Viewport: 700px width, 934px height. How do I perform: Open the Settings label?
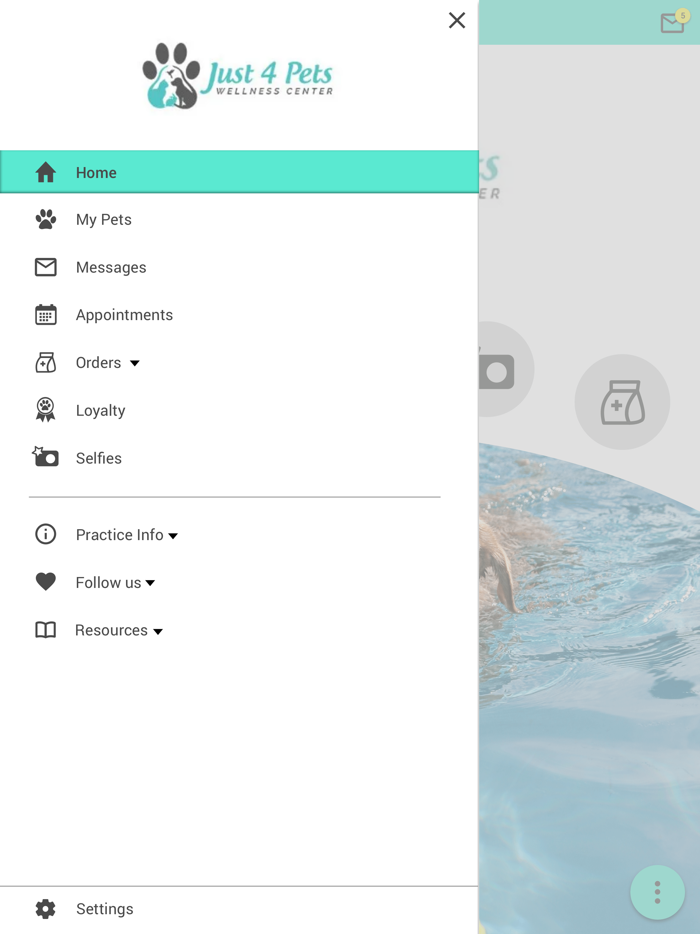[x=104, y=909]
